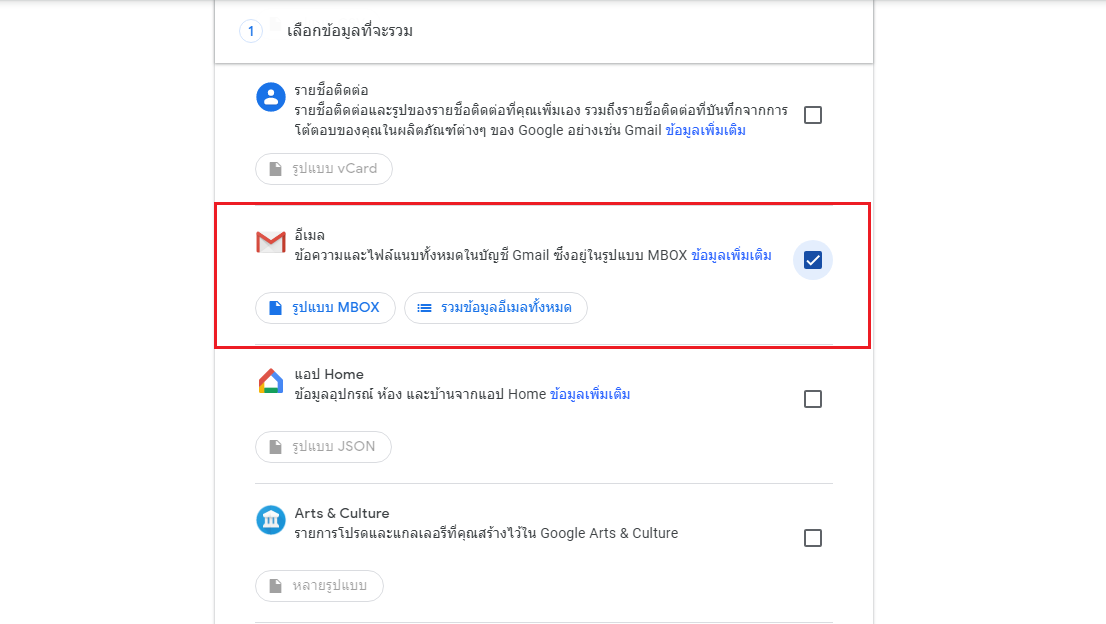This screenshot has width=1106, height=624.
Task: Click the list icon for all mail data
Action: pos(424,308)
